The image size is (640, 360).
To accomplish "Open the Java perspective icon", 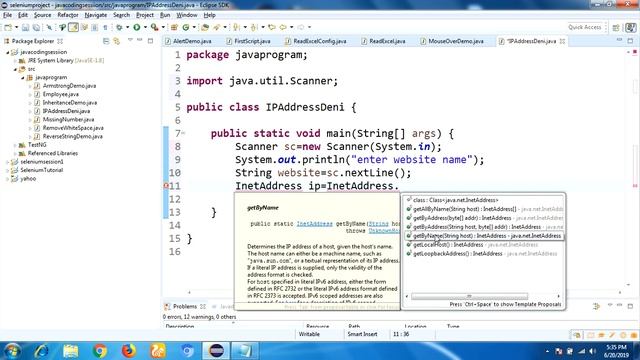I will [x=631, y=27].
